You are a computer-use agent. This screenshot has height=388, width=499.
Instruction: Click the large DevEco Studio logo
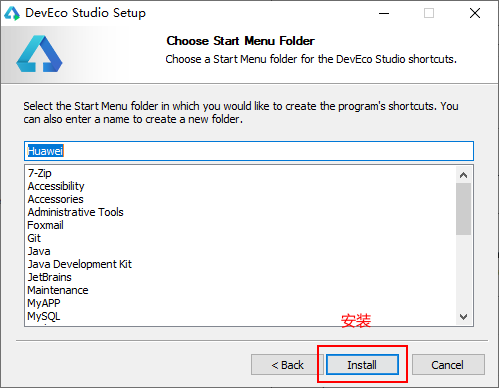[39, 54]
